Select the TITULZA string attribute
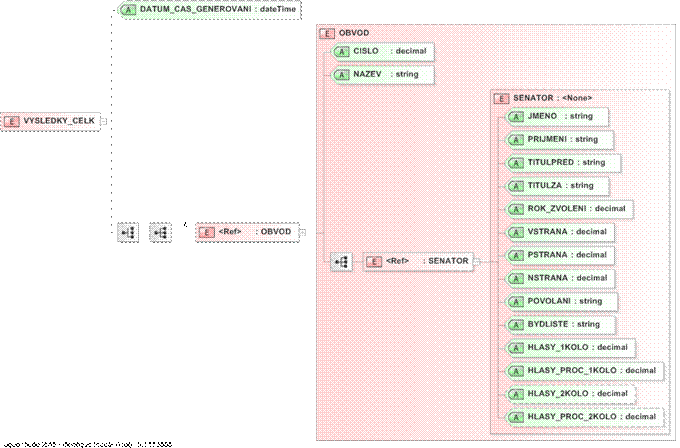Viewport: 680px width, 448px height. click(x=558, y=186)
